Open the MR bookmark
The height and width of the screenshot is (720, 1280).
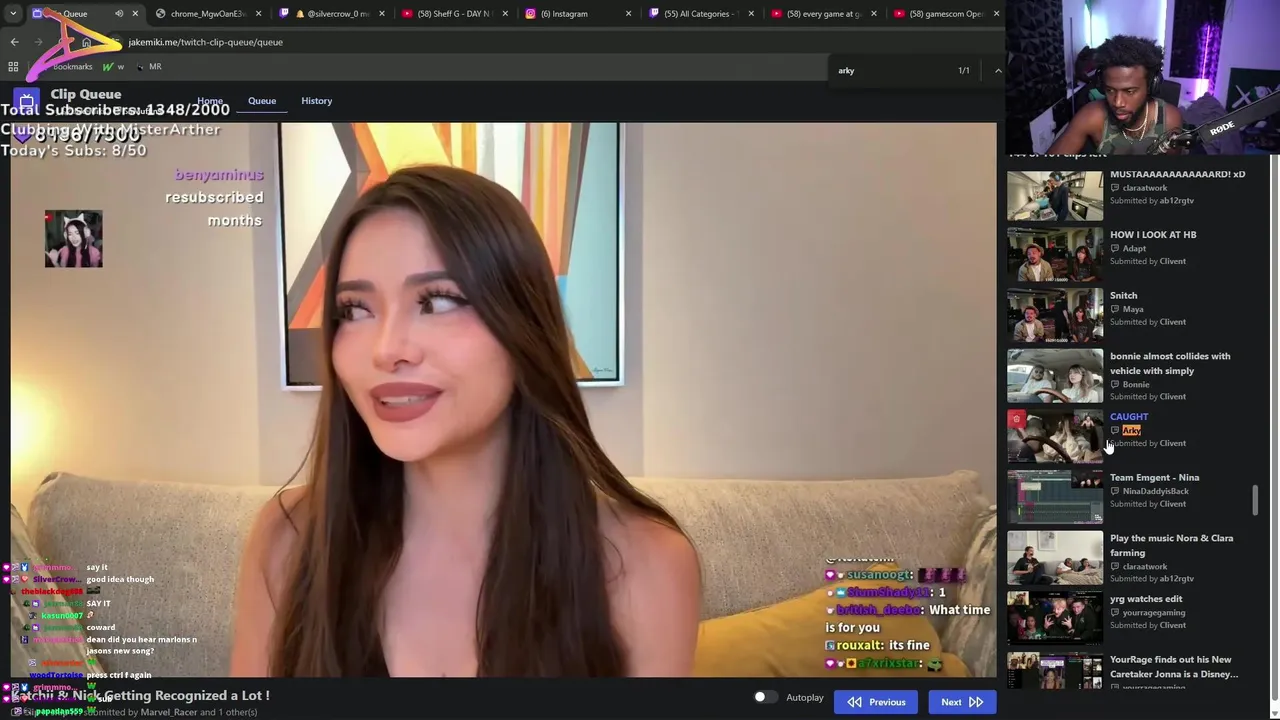(148, 66)
